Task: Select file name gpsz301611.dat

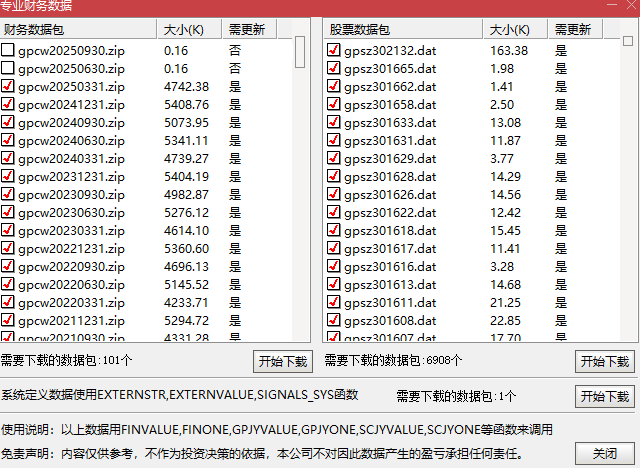Action: coord(390,302)
